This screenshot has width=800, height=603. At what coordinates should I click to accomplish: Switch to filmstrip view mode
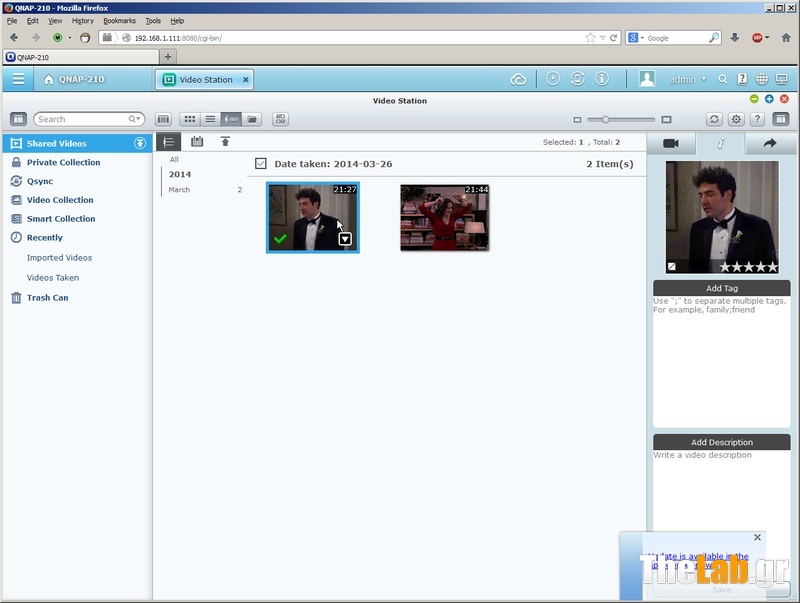pos(163,119)
